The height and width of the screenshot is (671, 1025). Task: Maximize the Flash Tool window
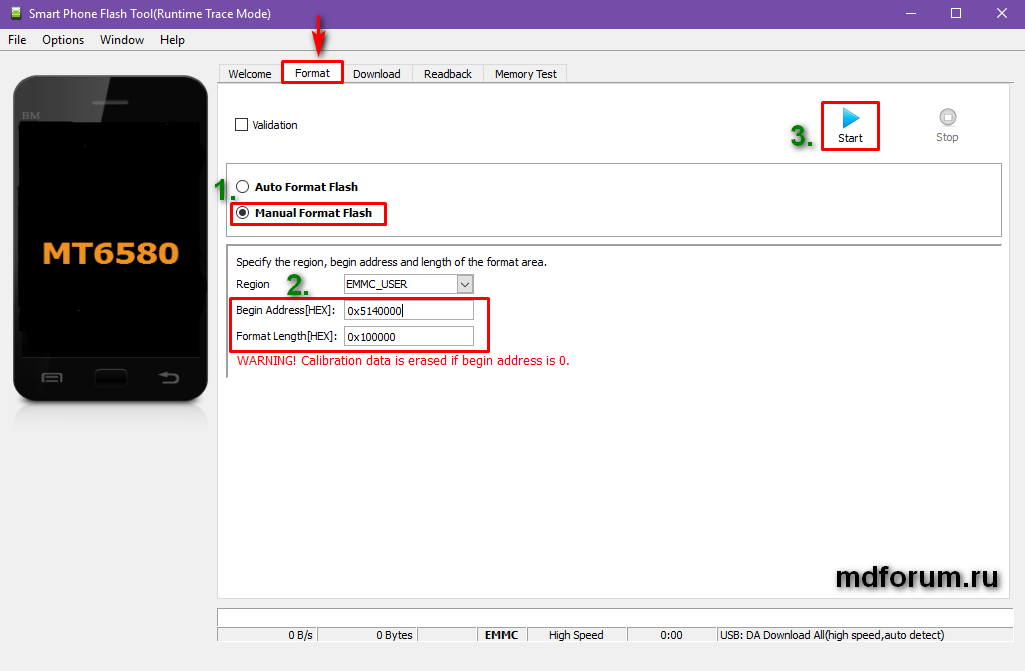[x=956, y=13]
